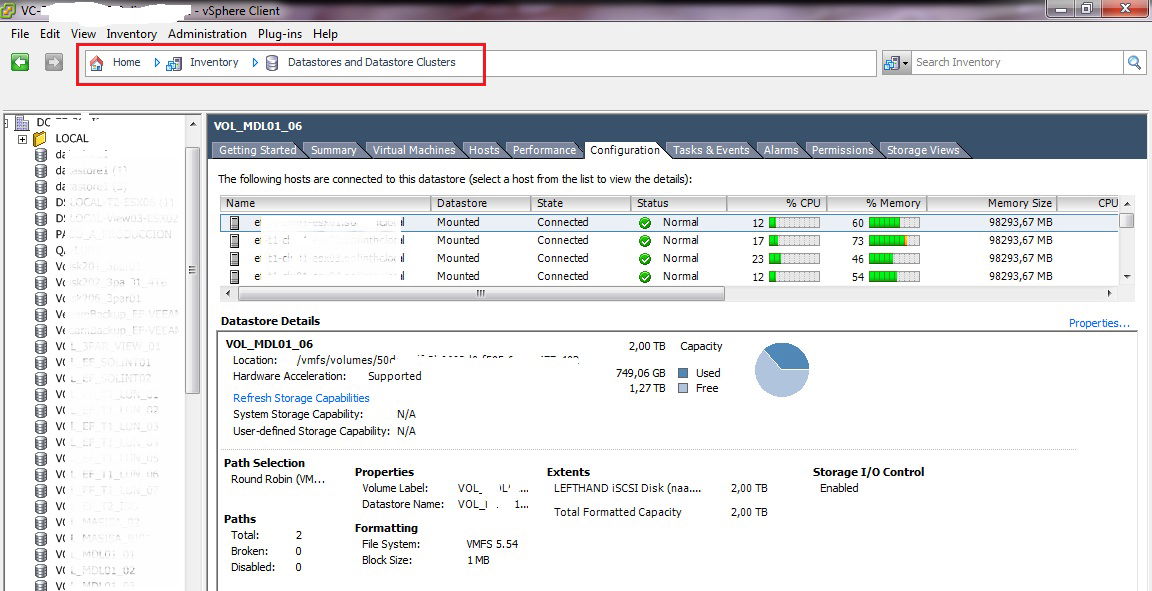This screenshot has width=1152, height=591.
Task: Click inside the Search Inventory field
Action: 1018,63
